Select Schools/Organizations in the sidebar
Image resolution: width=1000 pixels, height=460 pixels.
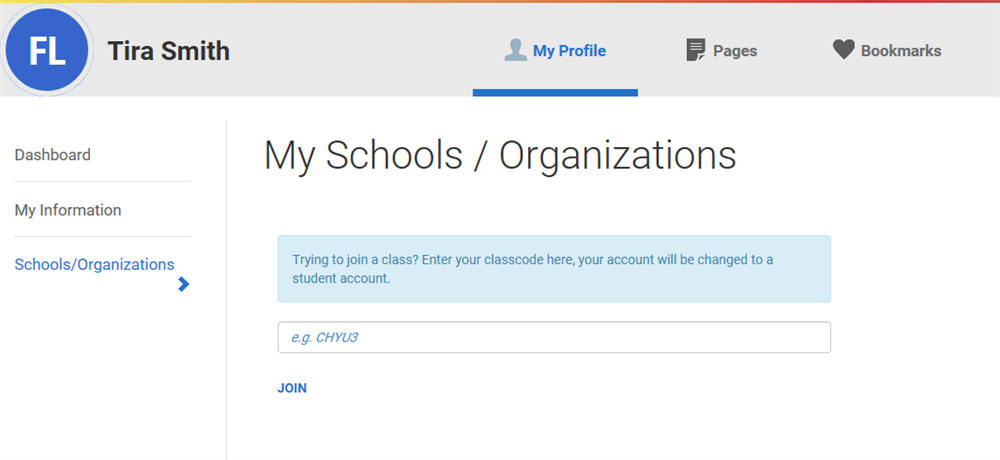[x=94, y=265]
